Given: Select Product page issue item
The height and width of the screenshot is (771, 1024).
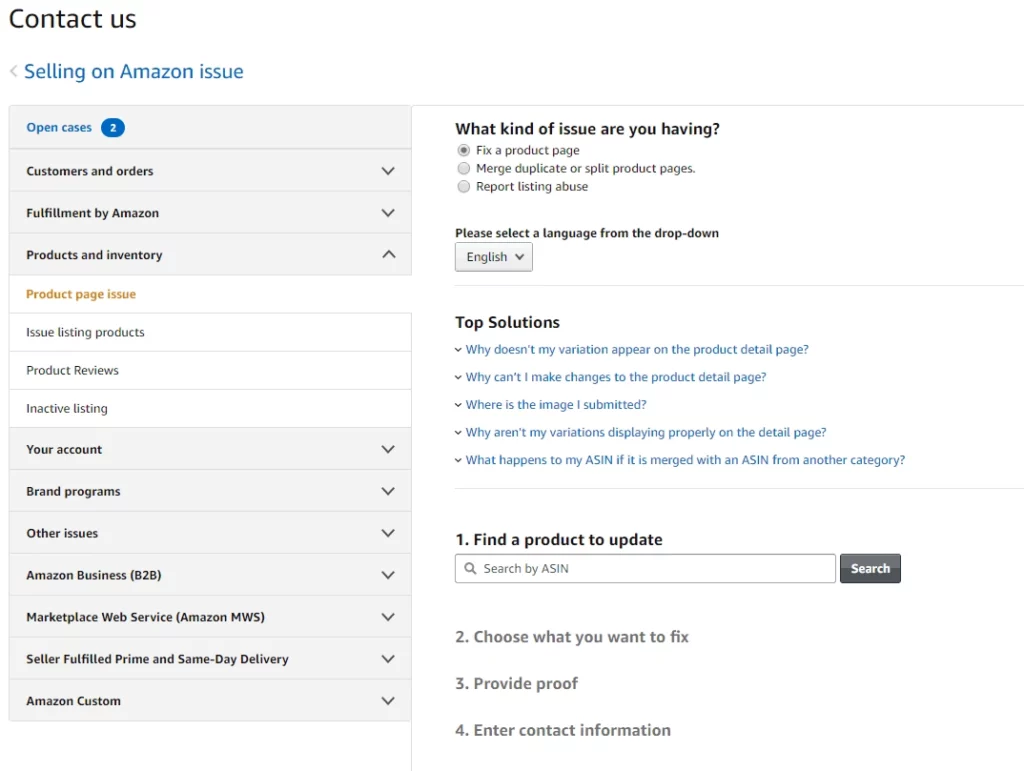Looking at the screenshot, I should pos(210,294).
